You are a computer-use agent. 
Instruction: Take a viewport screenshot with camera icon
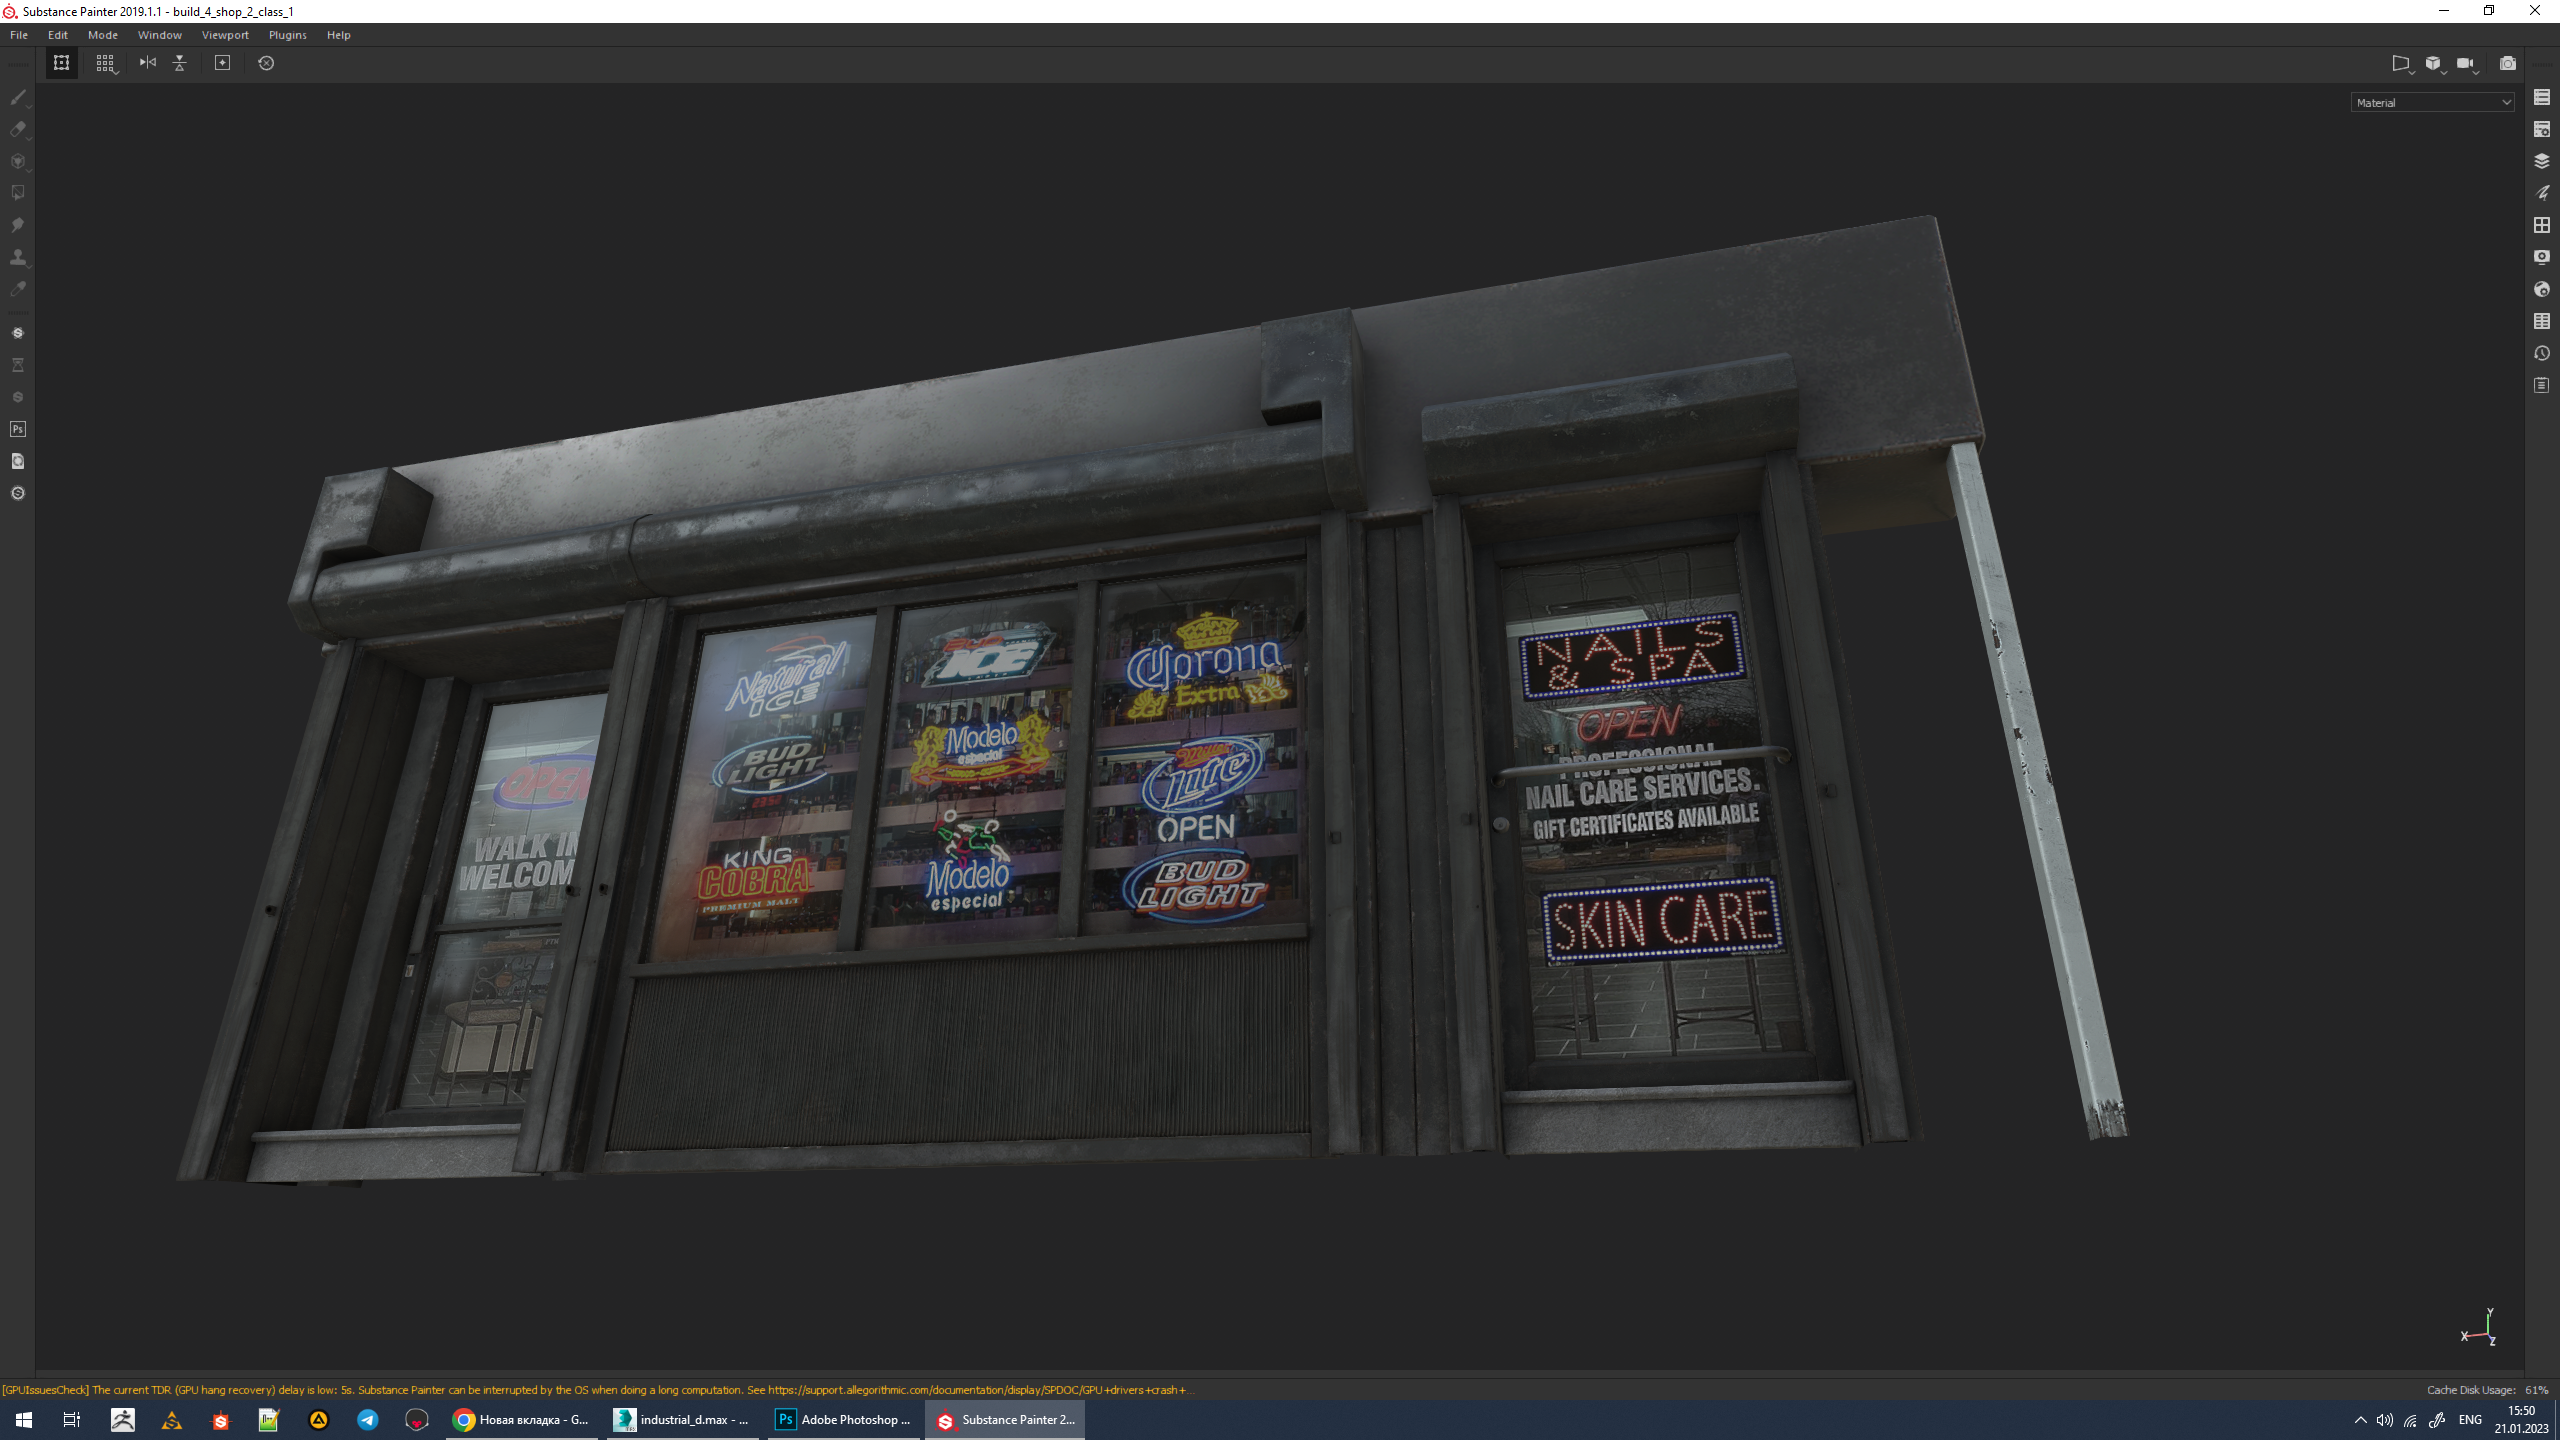click(x=2507, y=63)
